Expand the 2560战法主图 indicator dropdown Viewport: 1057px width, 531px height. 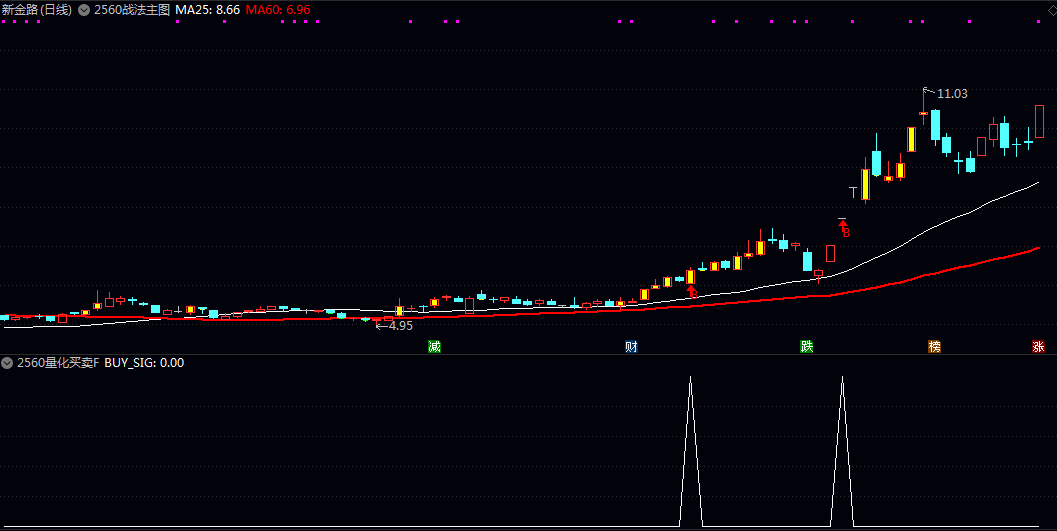coord(84,10)
